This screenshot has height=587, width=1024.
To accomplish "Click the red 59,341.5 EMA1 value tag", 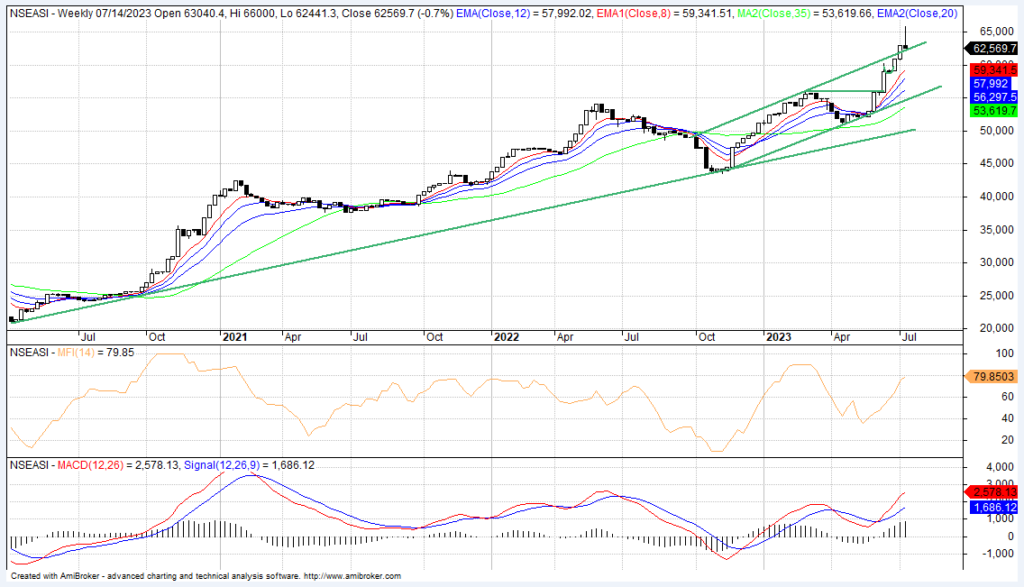I will (992, 69).
